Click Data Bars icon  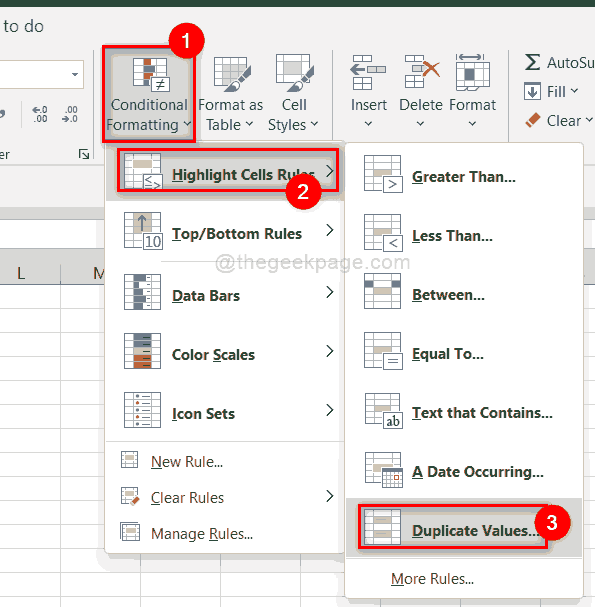(x=142, y=292)
